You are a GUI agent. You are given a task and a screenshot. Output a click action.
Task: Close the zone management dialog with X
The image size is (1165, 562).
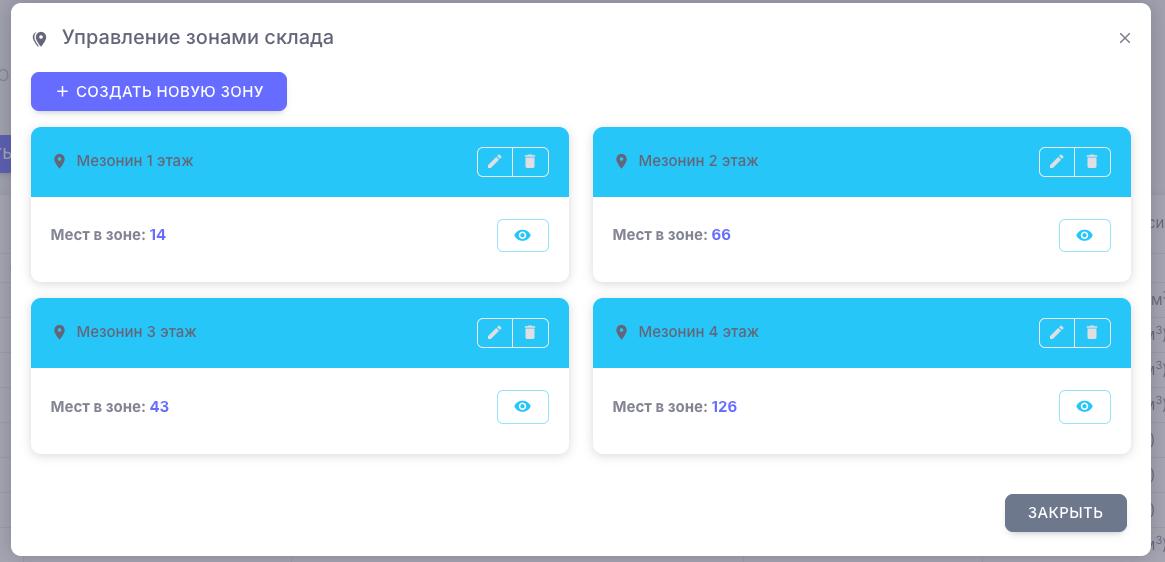(1125, 38)
